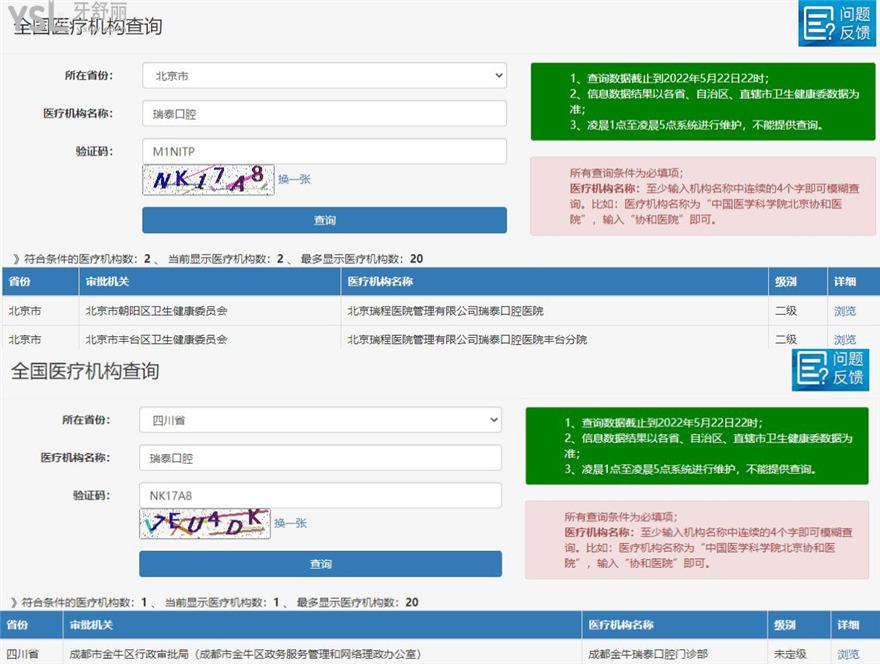The height and width of the screenshot is (664, 880).
Task: Click the 北京市朝阳区卫生健康委员会 cell
Action: click(x=209, y=310)
